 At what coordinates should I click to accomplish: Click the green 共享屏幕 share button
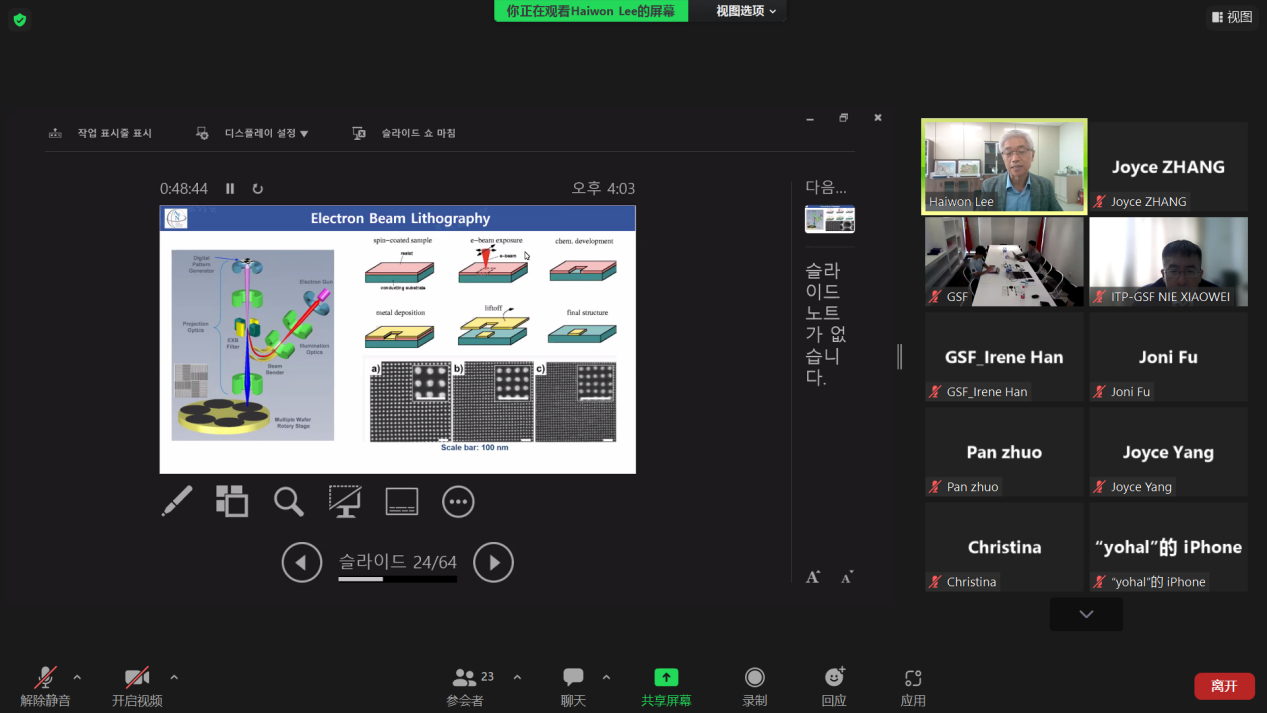(x=666, y=686)
